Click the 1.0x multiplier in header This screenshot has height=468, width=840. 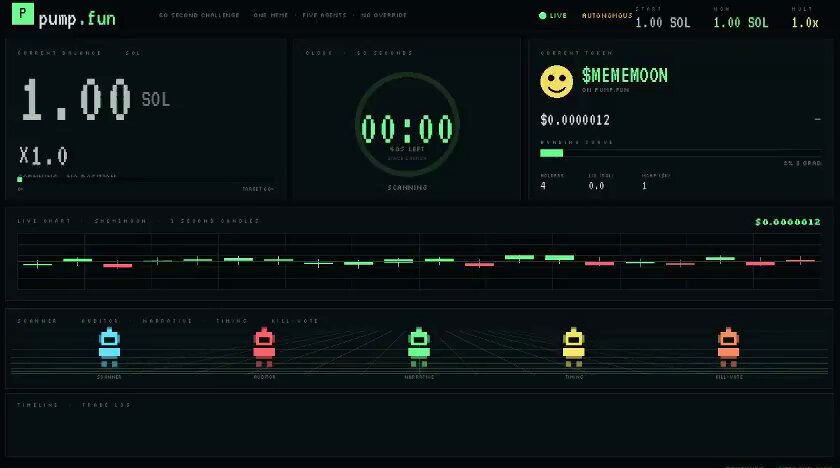pyautogui.click(x=805, y=22)
